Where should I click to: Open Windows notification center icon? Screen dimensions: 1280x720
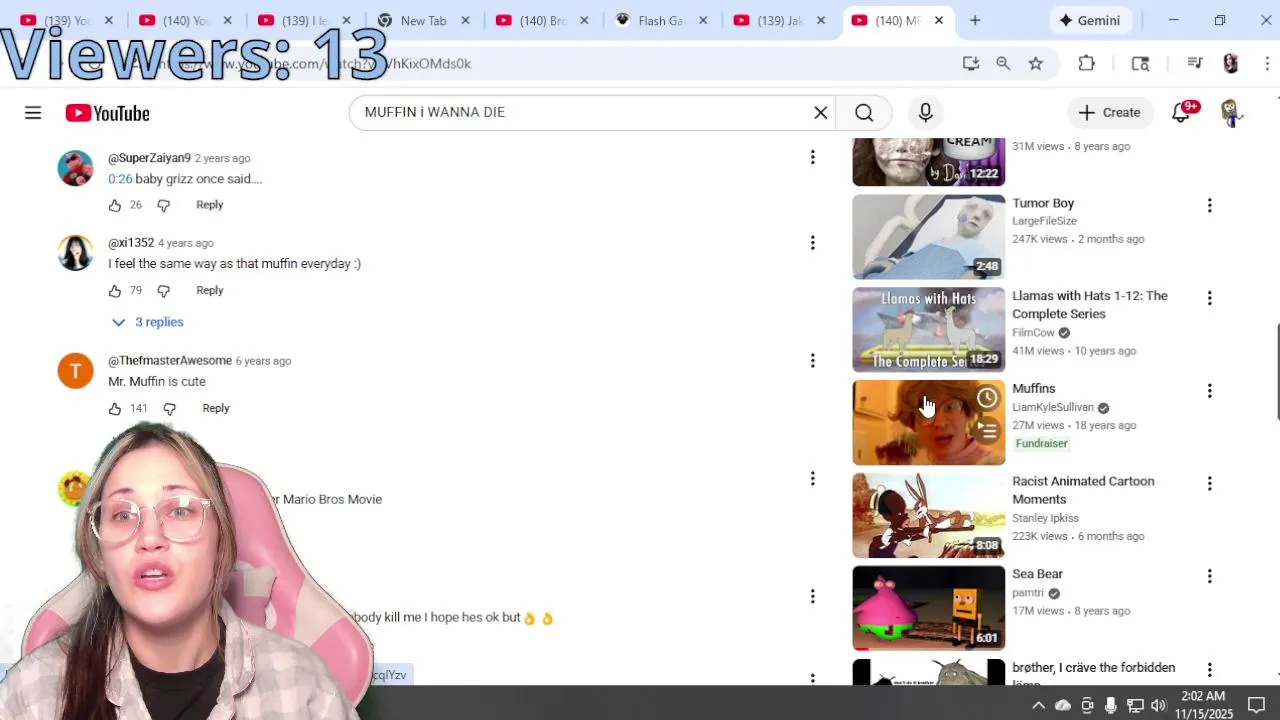tap(1257, 705)
